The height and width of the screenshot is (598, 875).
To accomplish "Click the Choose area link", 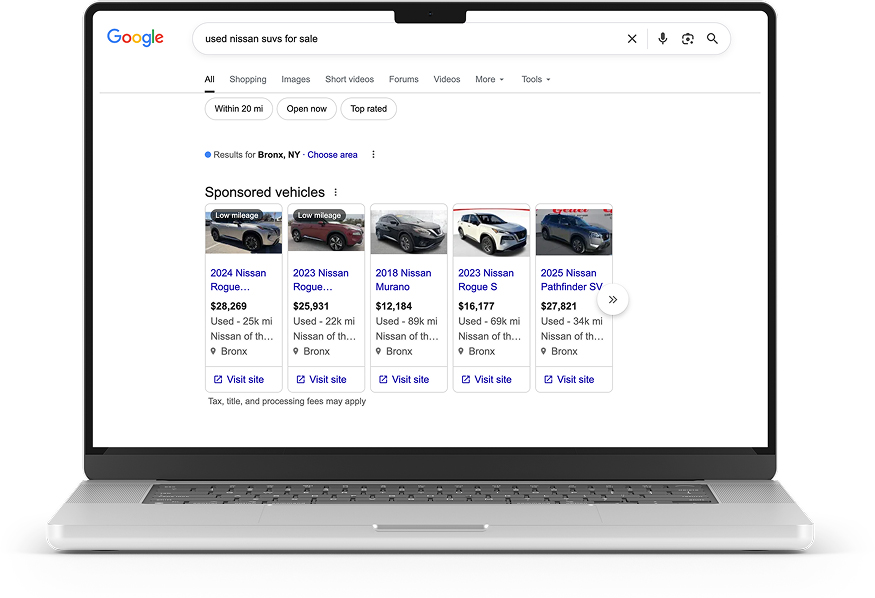I will (x=332, y=155).
